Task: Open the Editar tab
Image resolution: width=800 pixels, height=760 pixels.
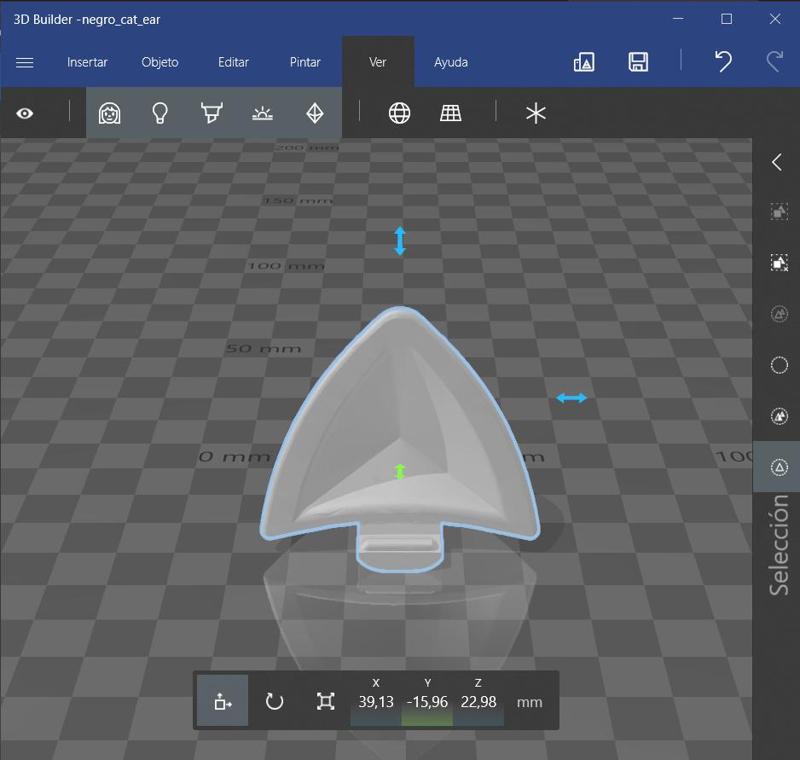Action: click(x=233, y=62)
